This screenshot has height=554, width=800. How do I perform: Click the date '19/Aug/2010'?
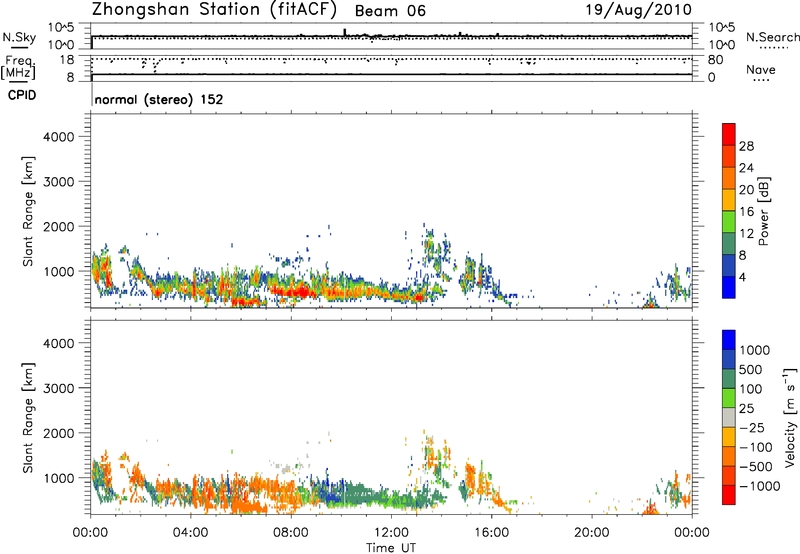(638, 10)
